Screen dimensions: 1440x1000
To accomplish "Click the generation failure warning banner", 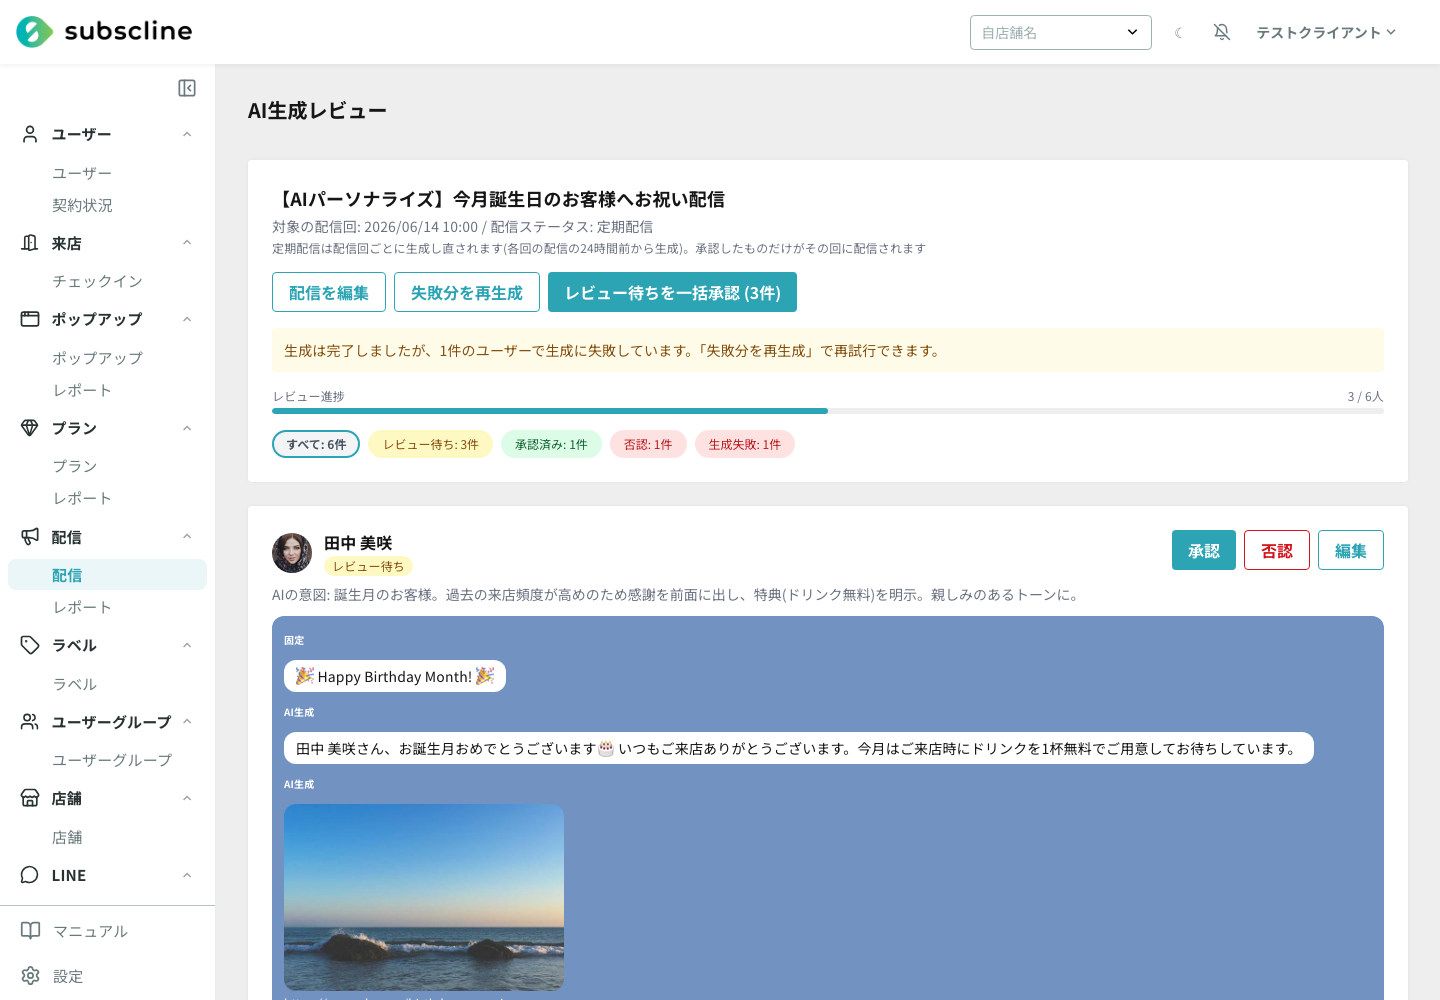I will [x=828, y=350].
